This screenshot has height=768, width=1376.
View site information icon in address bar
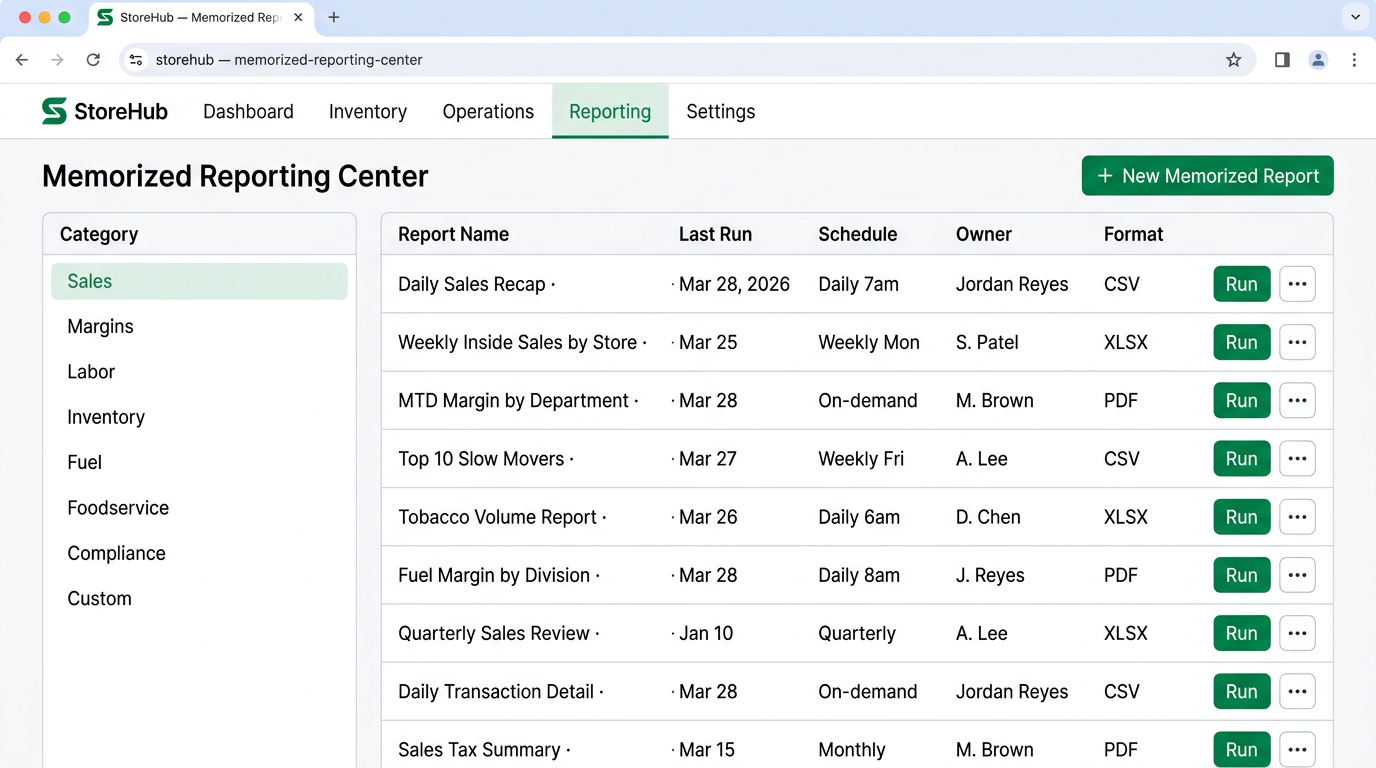coord(137,60)
